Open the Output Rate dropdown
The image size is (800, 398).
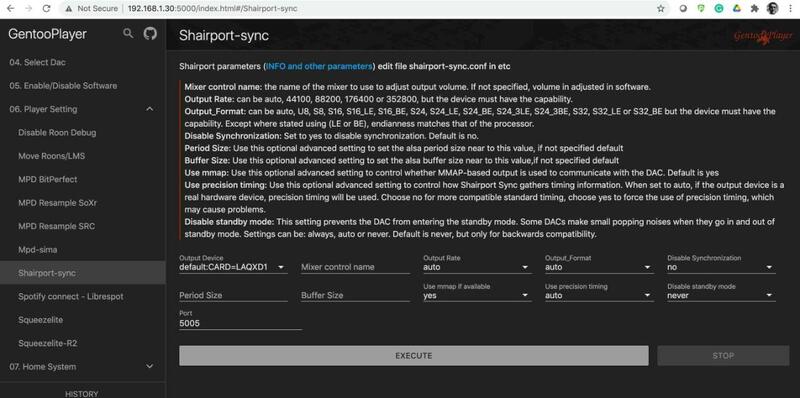click(477, 267)
